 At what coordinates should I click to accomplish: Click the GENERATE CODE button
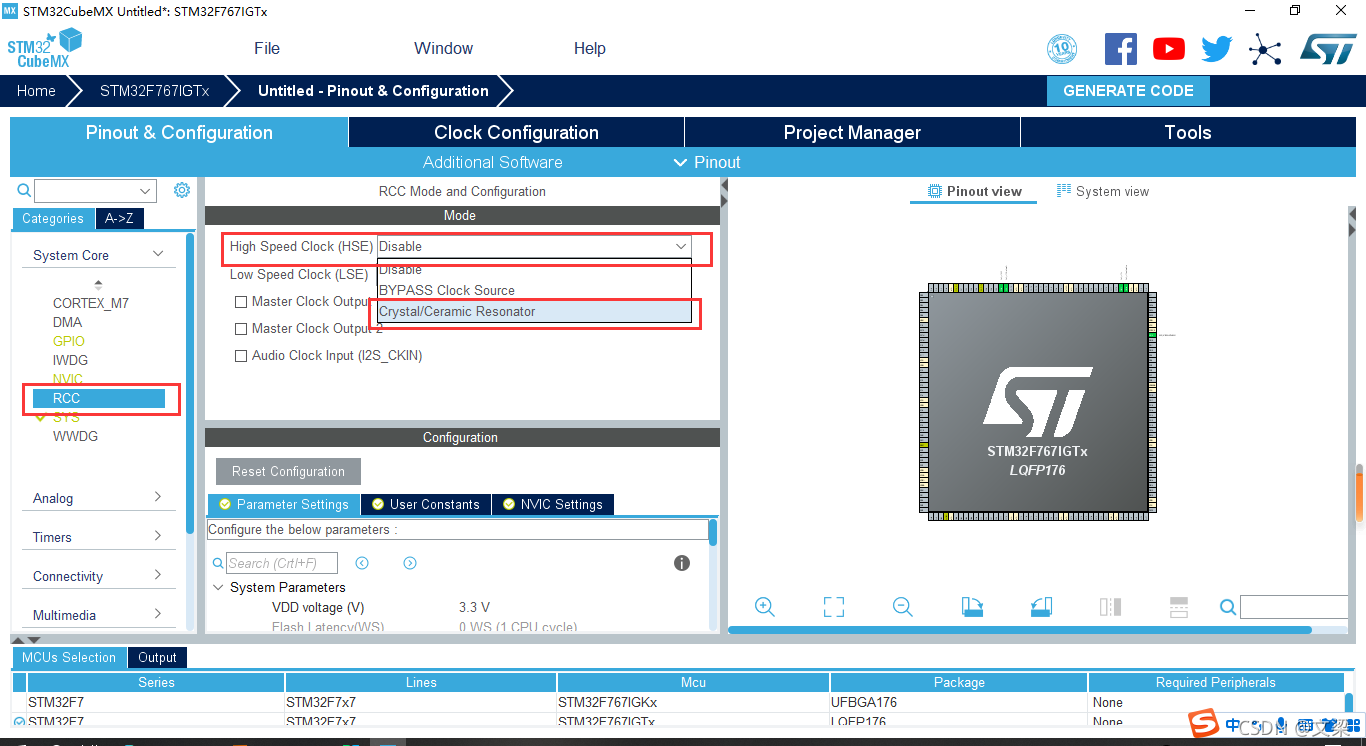1128,90
